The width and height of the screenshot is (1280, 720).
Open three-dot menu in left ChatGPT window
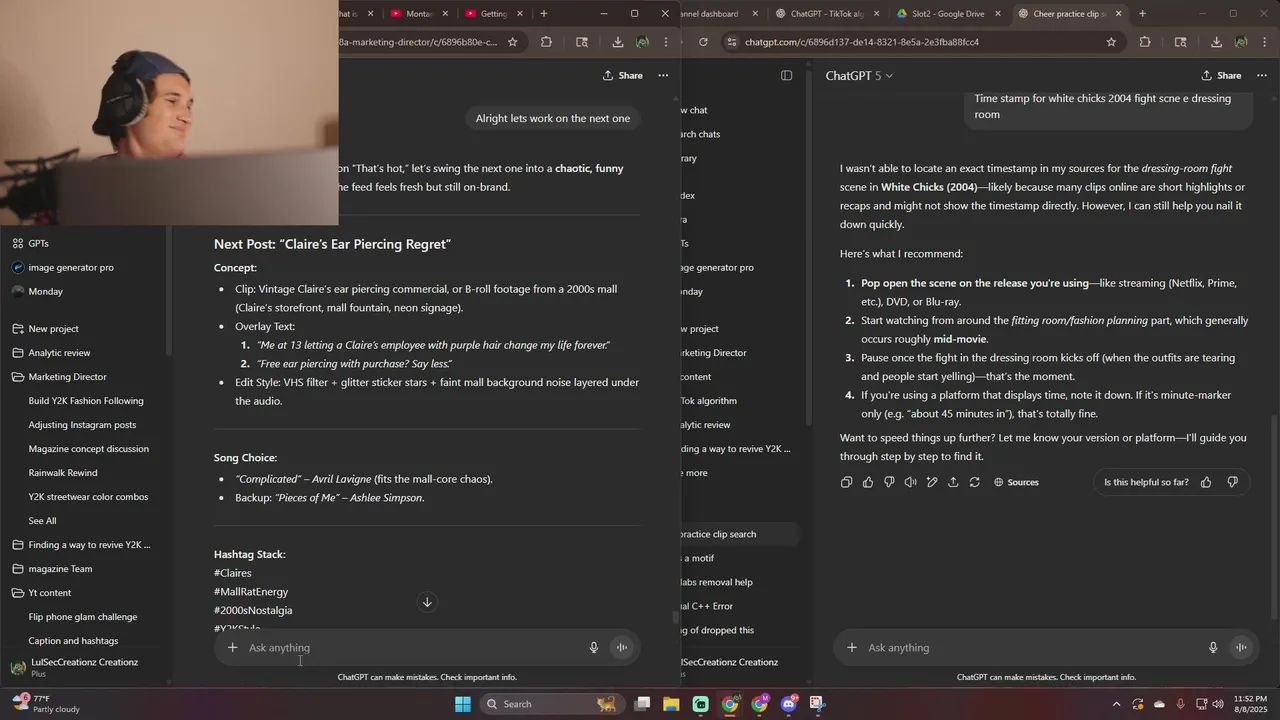[663, 76]
